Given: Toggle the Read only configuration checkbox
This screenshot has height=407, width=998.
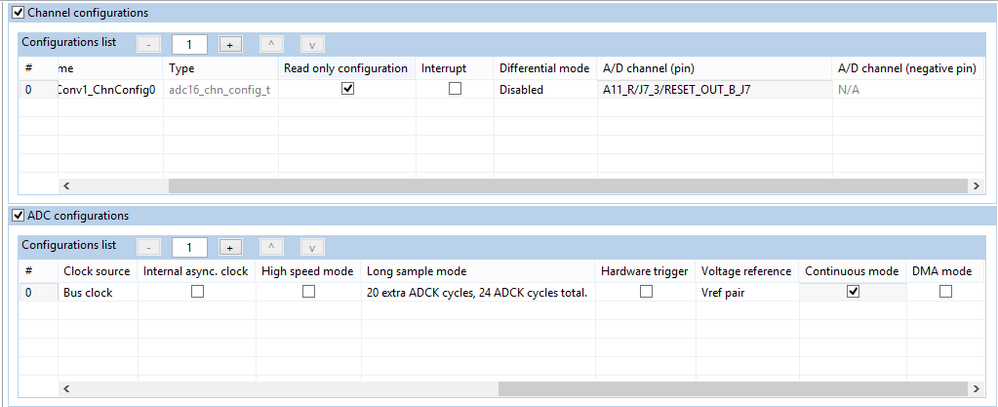Looking at the screenshot, I should (x=348, y=89).
